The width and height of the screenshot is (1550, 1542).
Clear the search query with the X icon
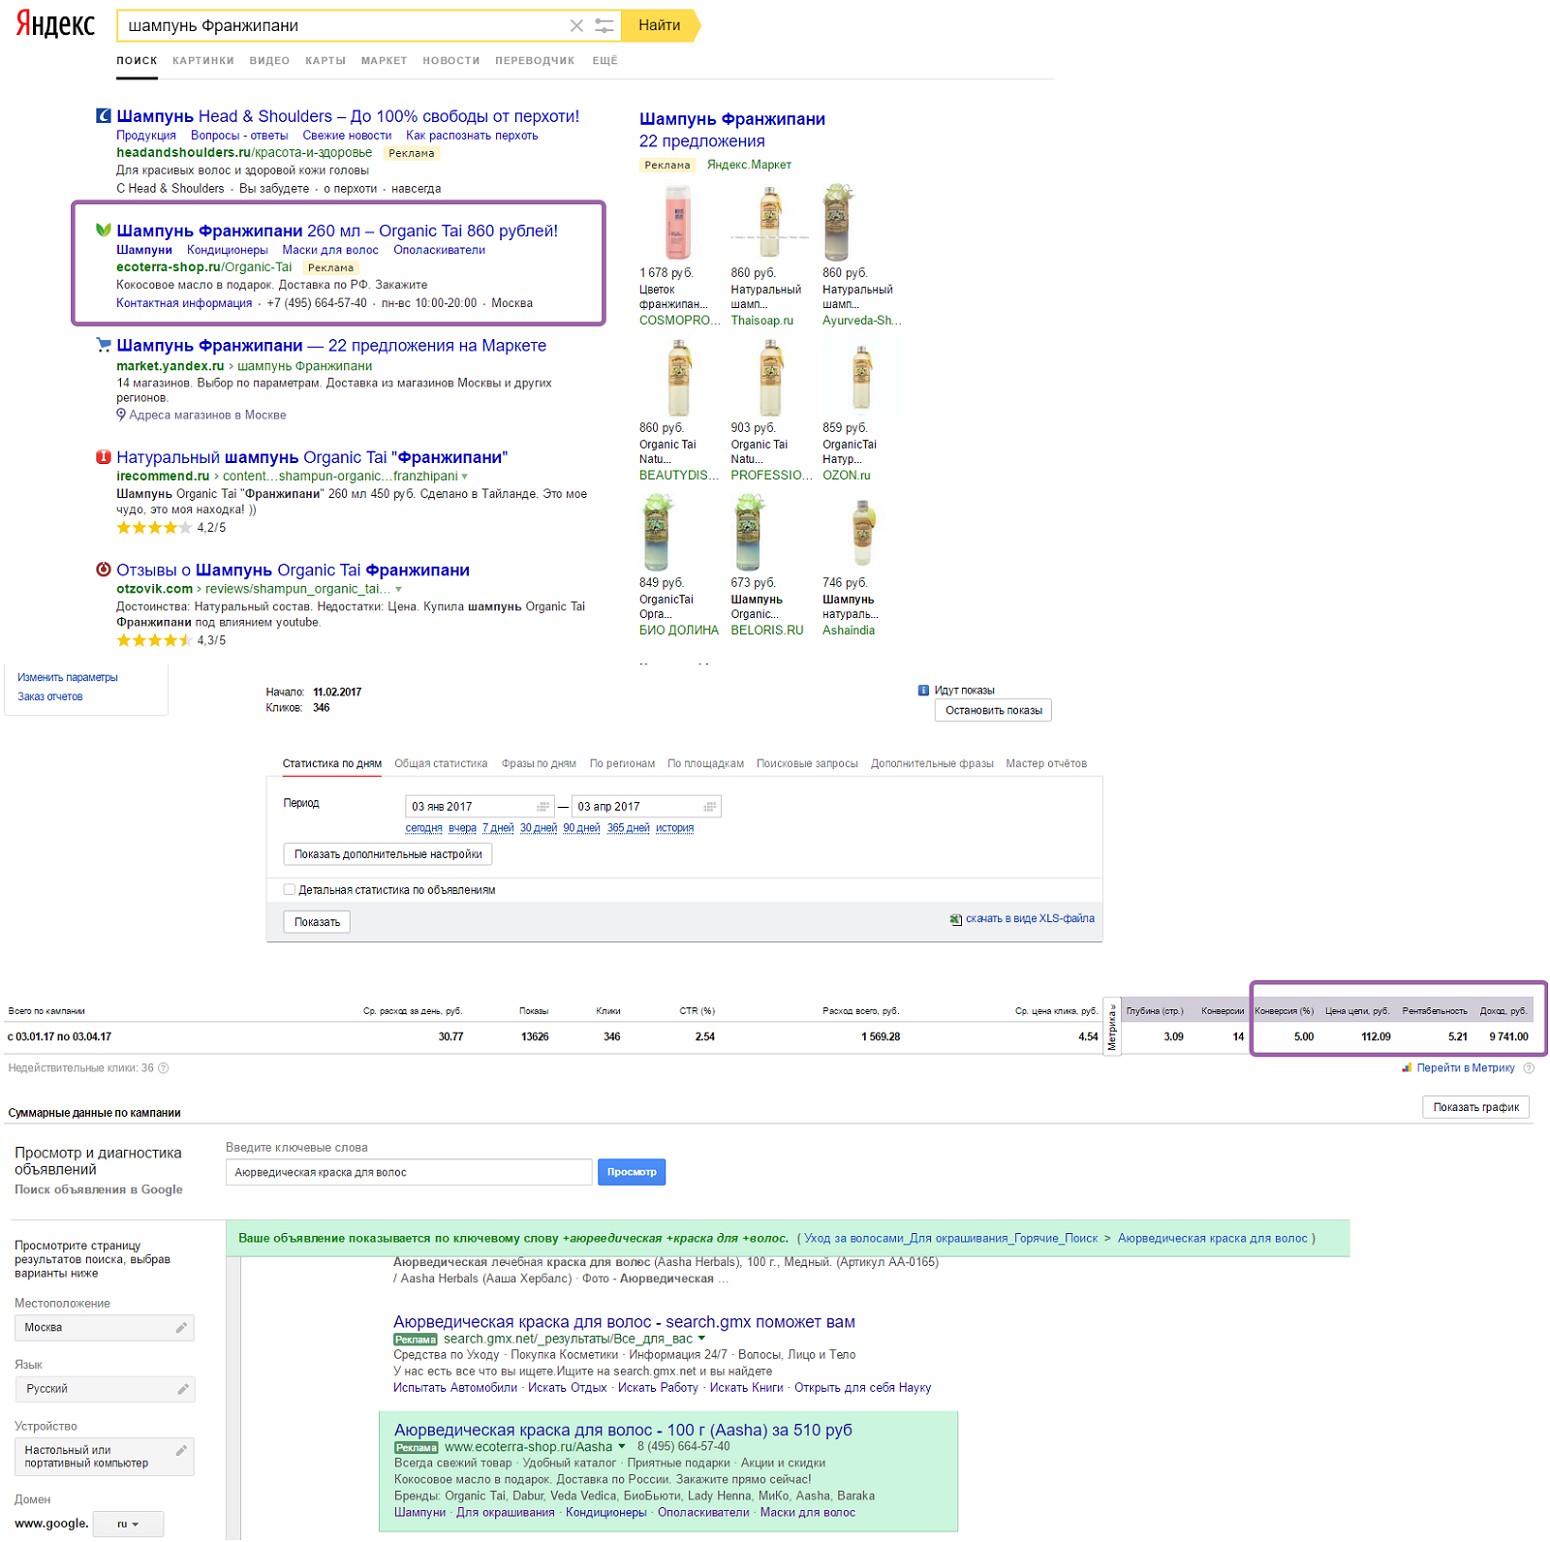[x=577, y=26]
